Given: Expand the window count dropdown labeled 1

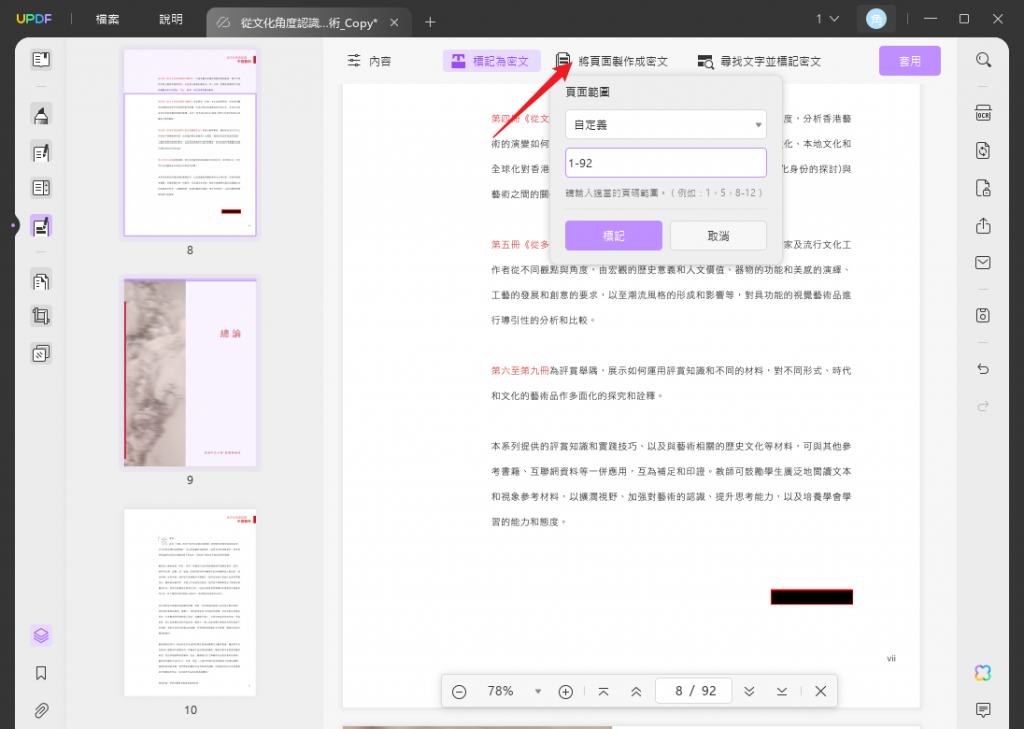Looking at the screenshot, I should 827,19.
